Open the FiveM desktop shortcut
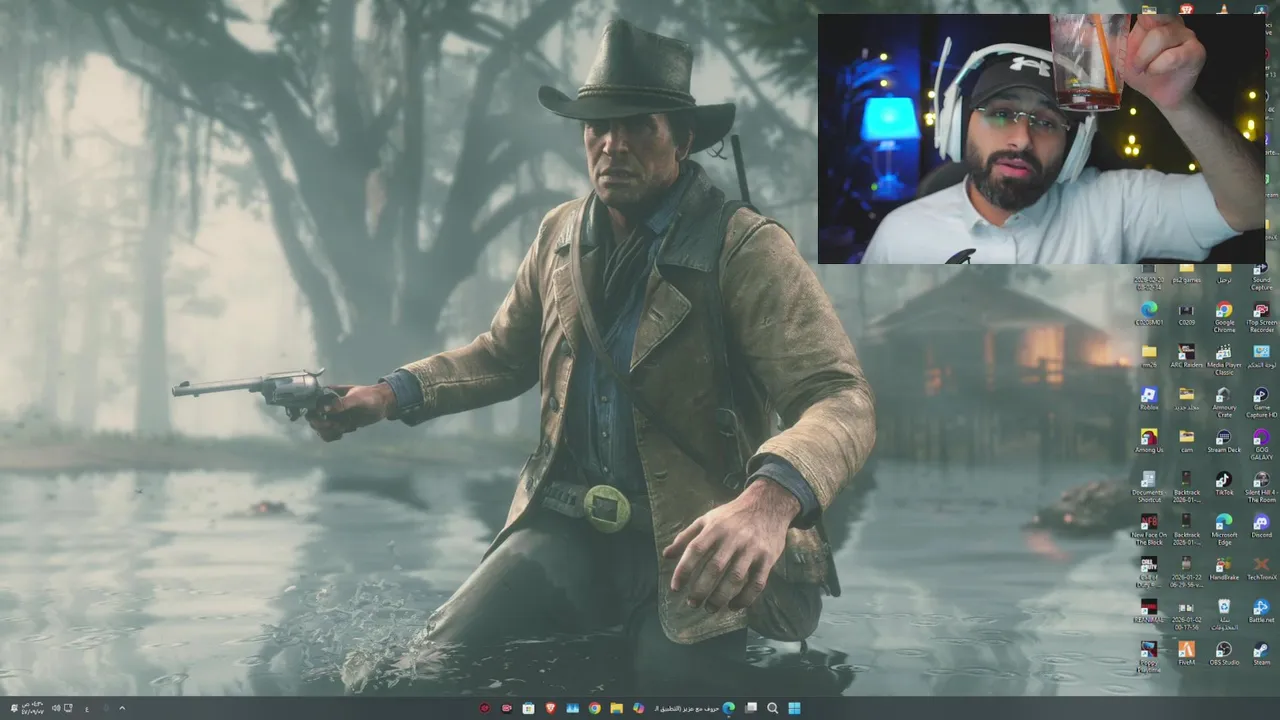 tap(1186, 653)
